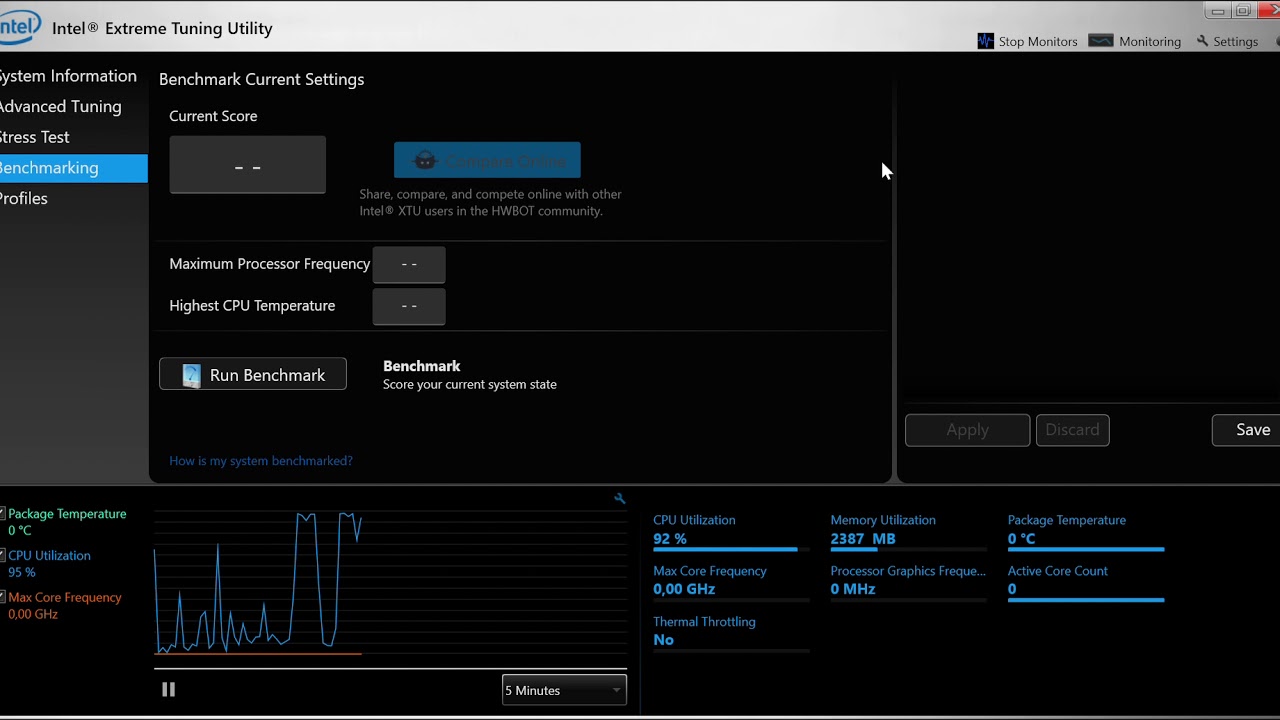Maximize the window
1280x720 pixels.
[x=1243, y=11]
